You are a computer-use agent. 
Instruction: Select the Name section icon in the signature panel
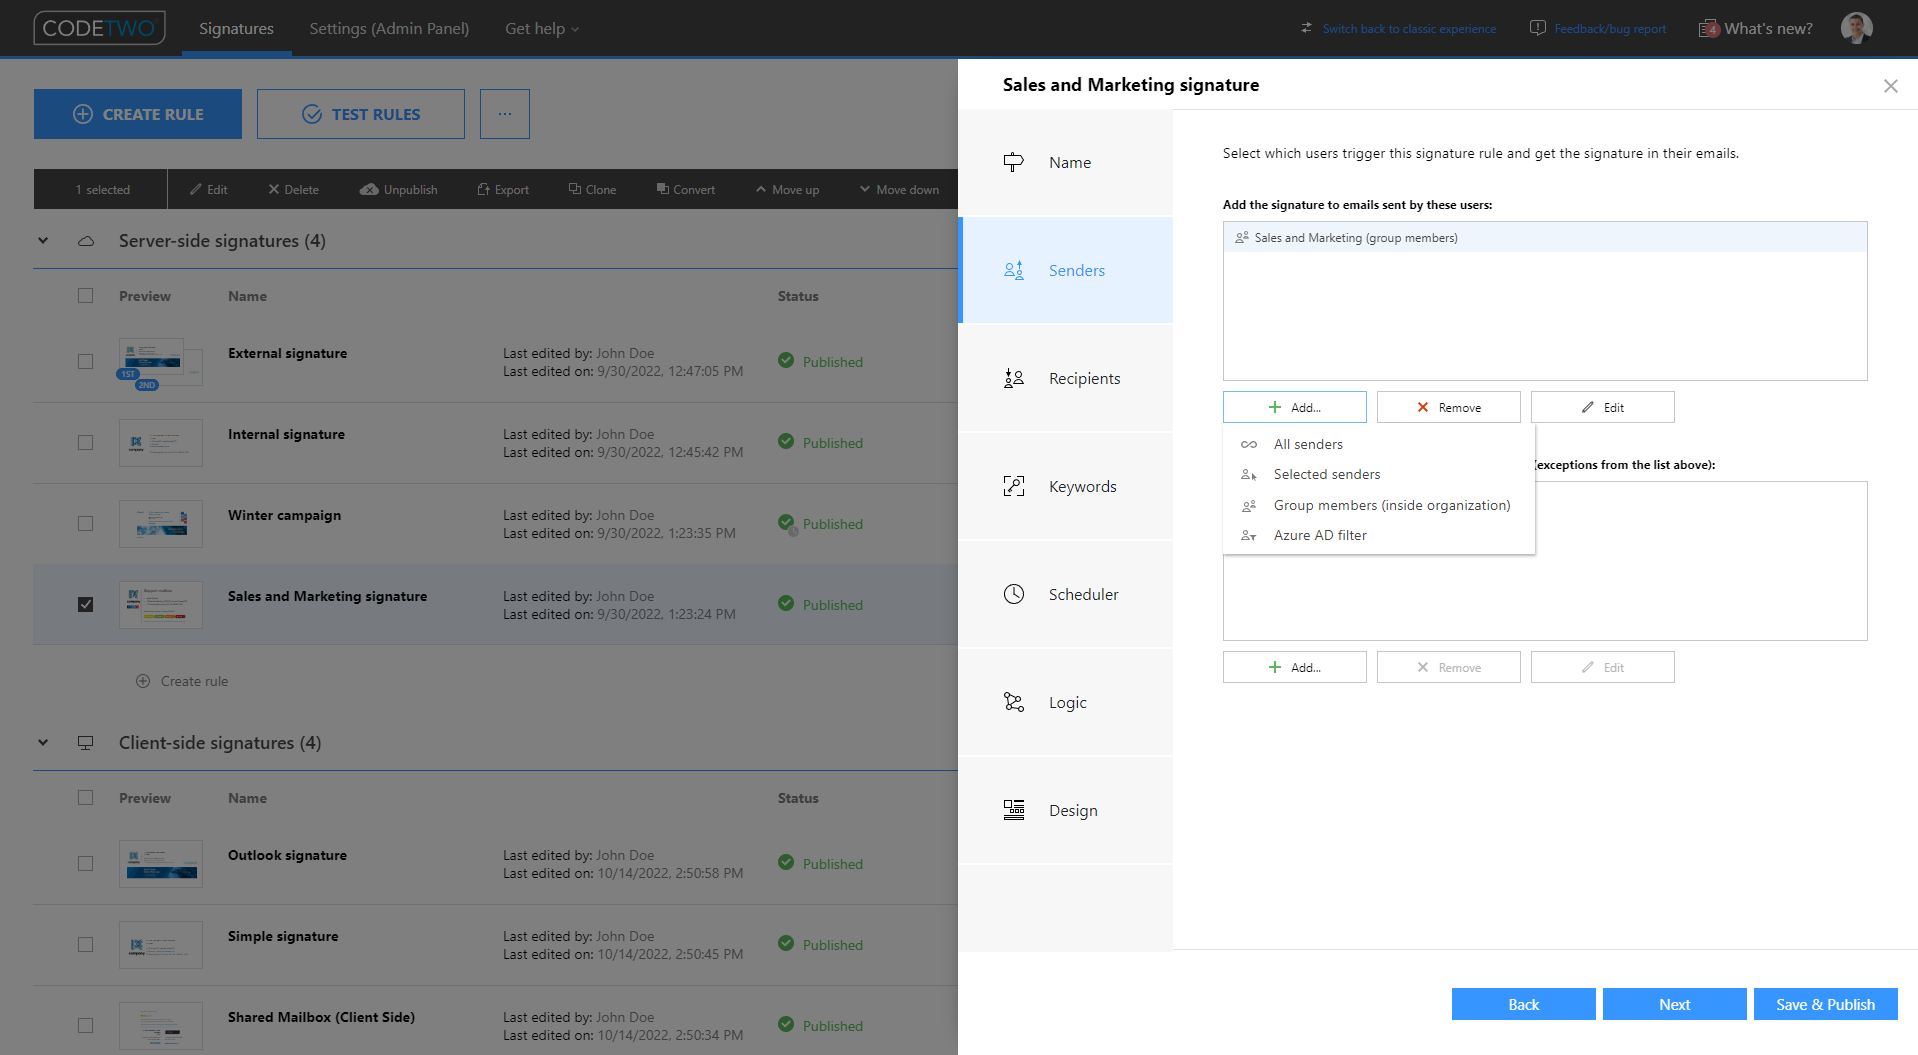tap(1013, 161)
